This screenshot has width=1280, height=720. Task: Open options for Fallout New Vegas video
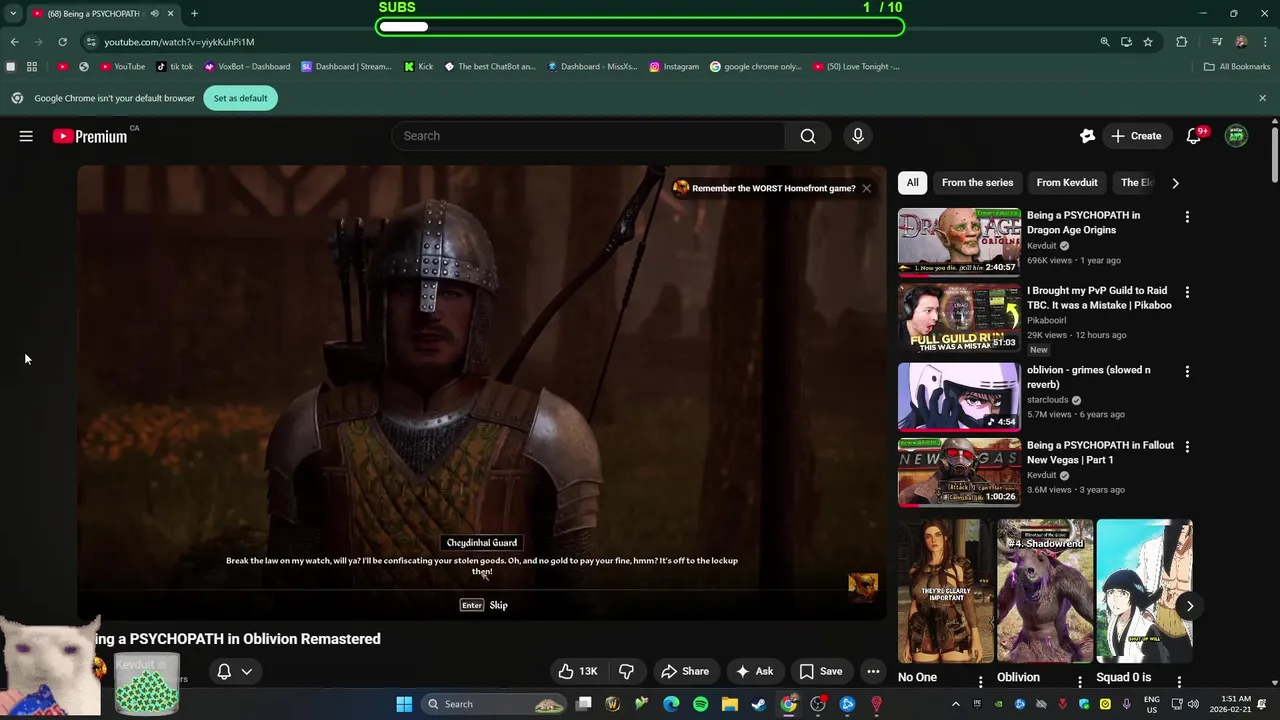1187,447
